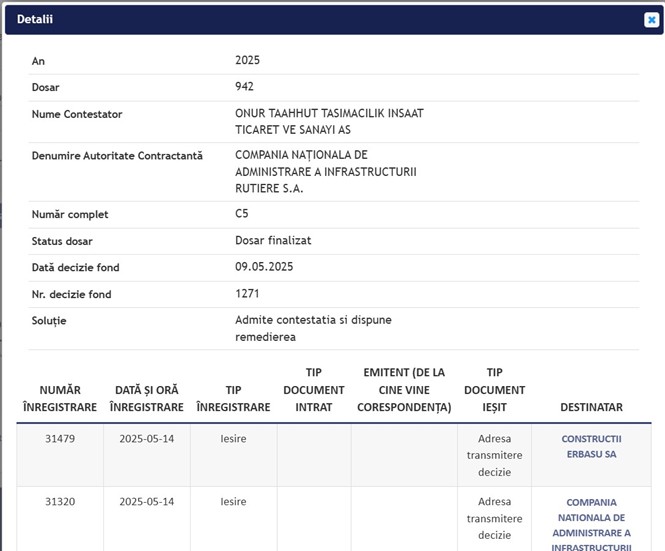665x551 pixels.
Task: Select registration number 31320
Action: point(60,501)
